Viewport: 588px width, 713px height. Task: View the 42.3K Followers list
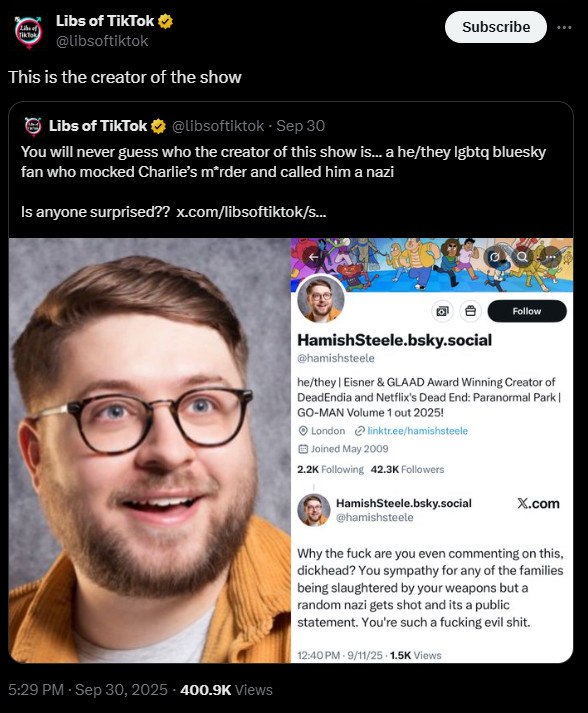coord(407,469)
